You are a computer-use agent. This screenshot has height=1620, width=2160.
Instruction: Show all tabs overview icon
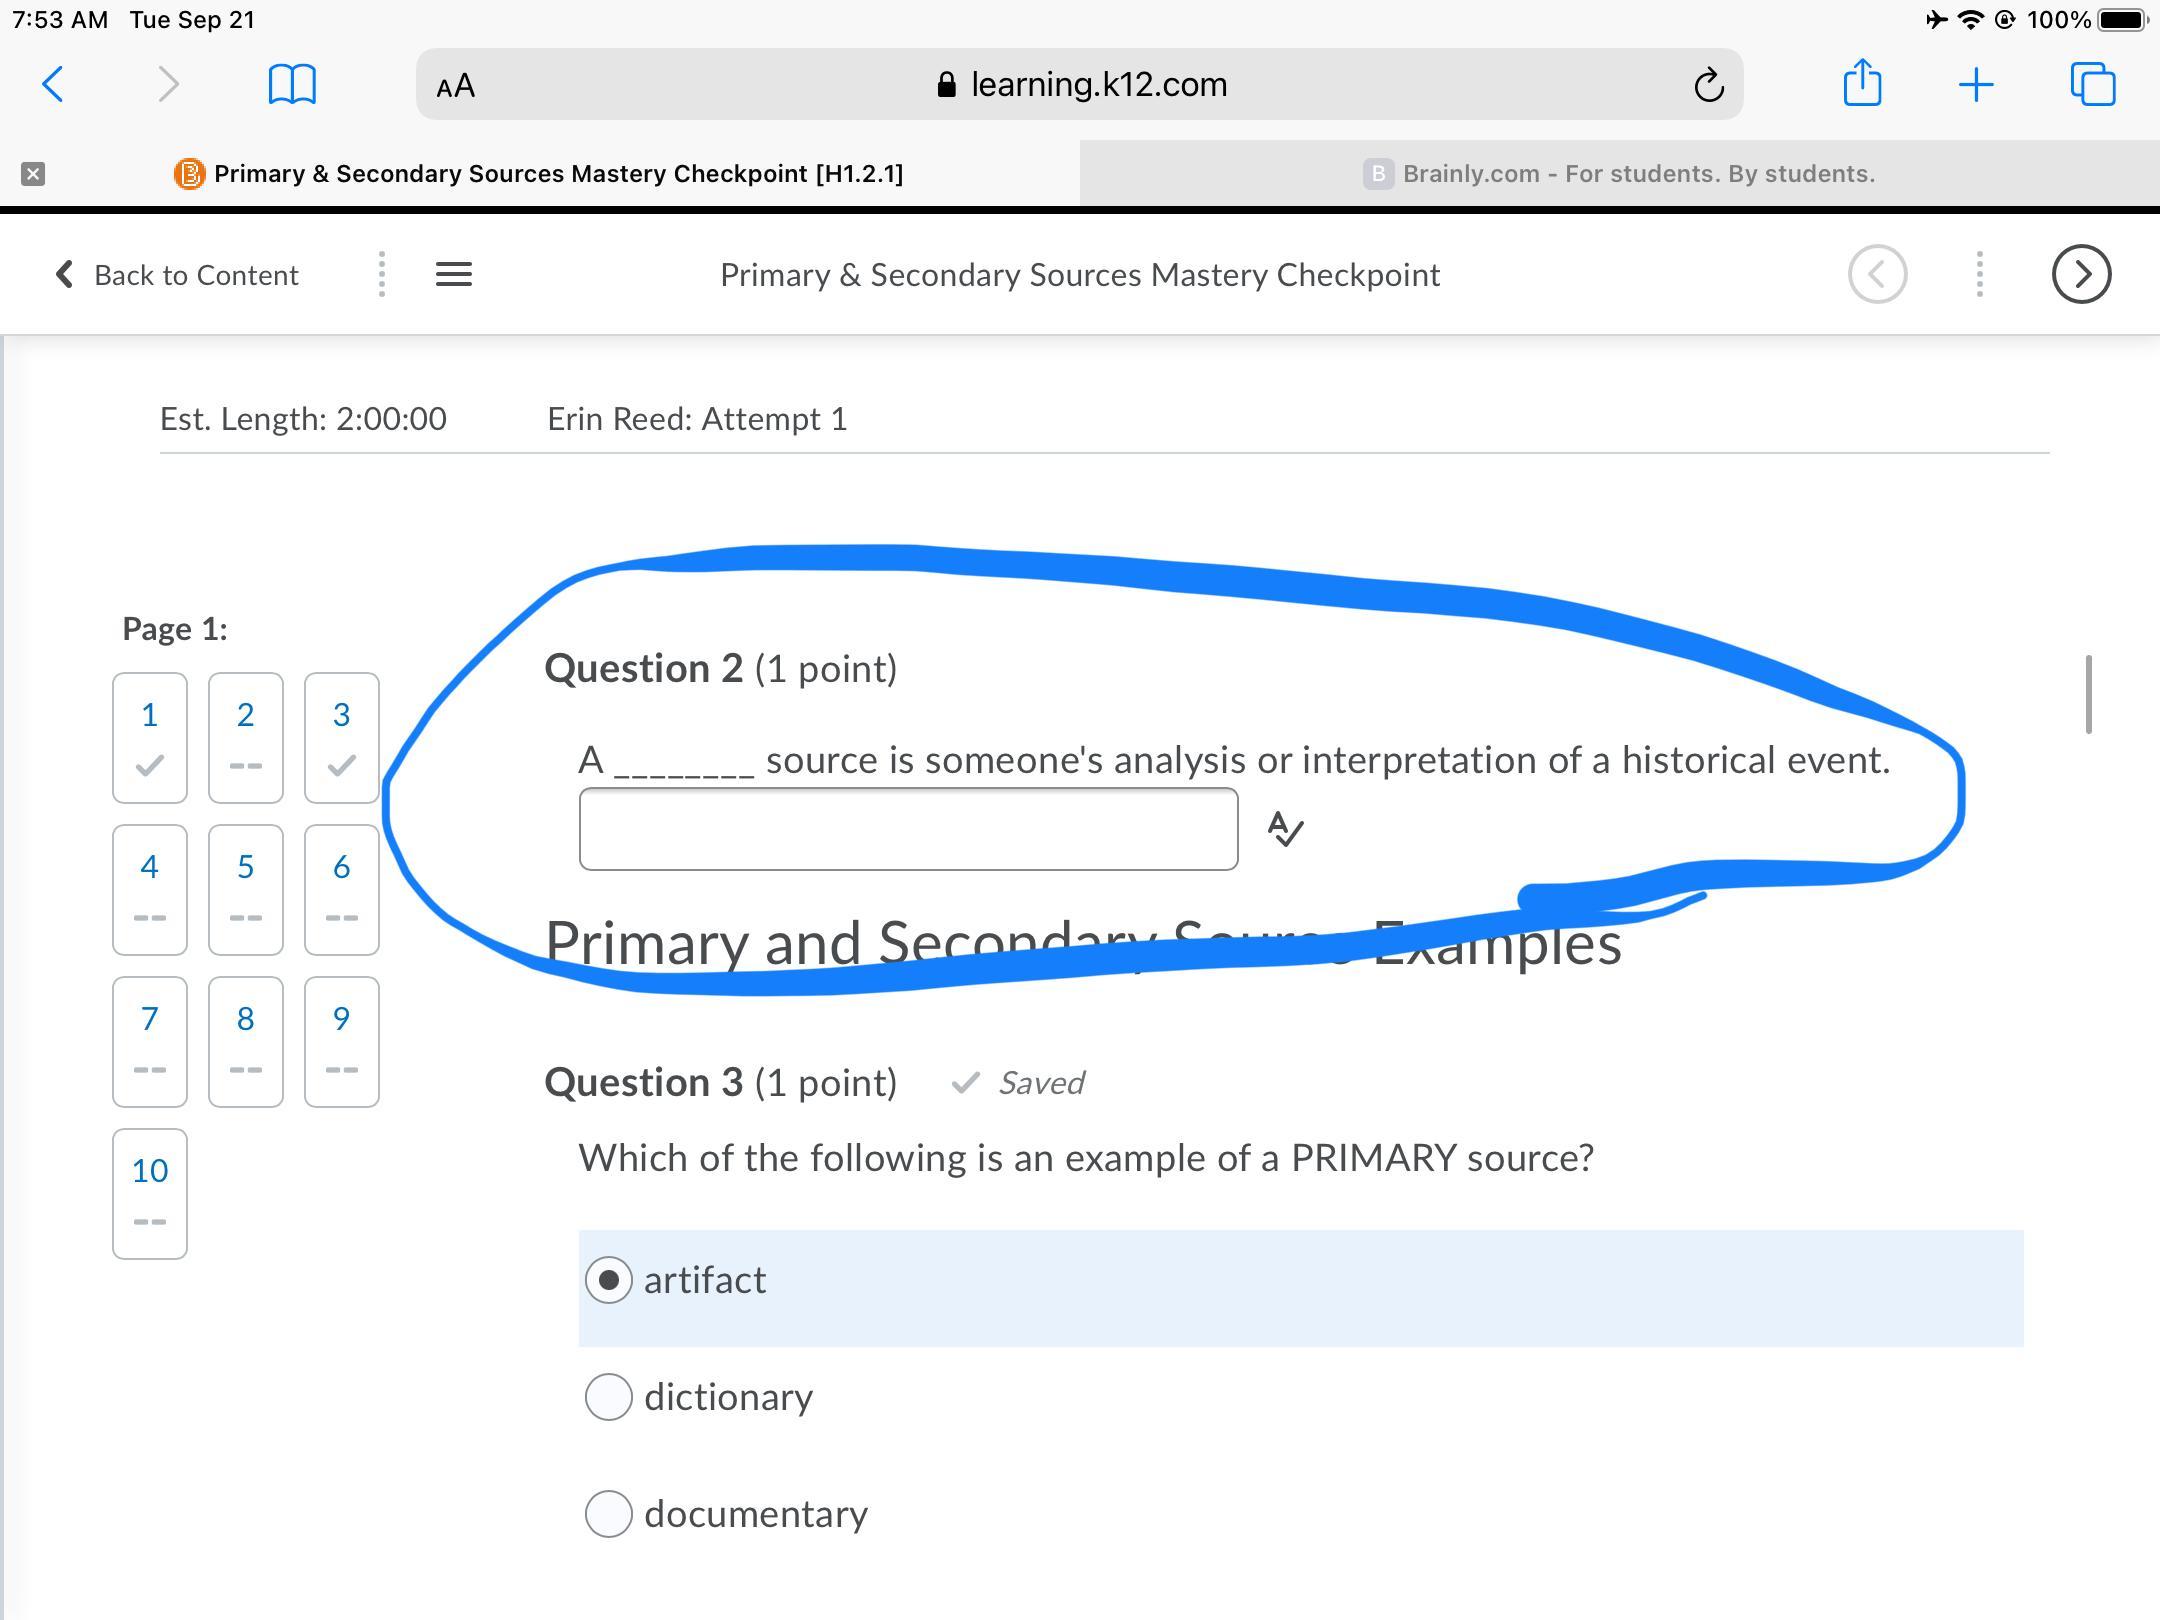point(2092,84)
